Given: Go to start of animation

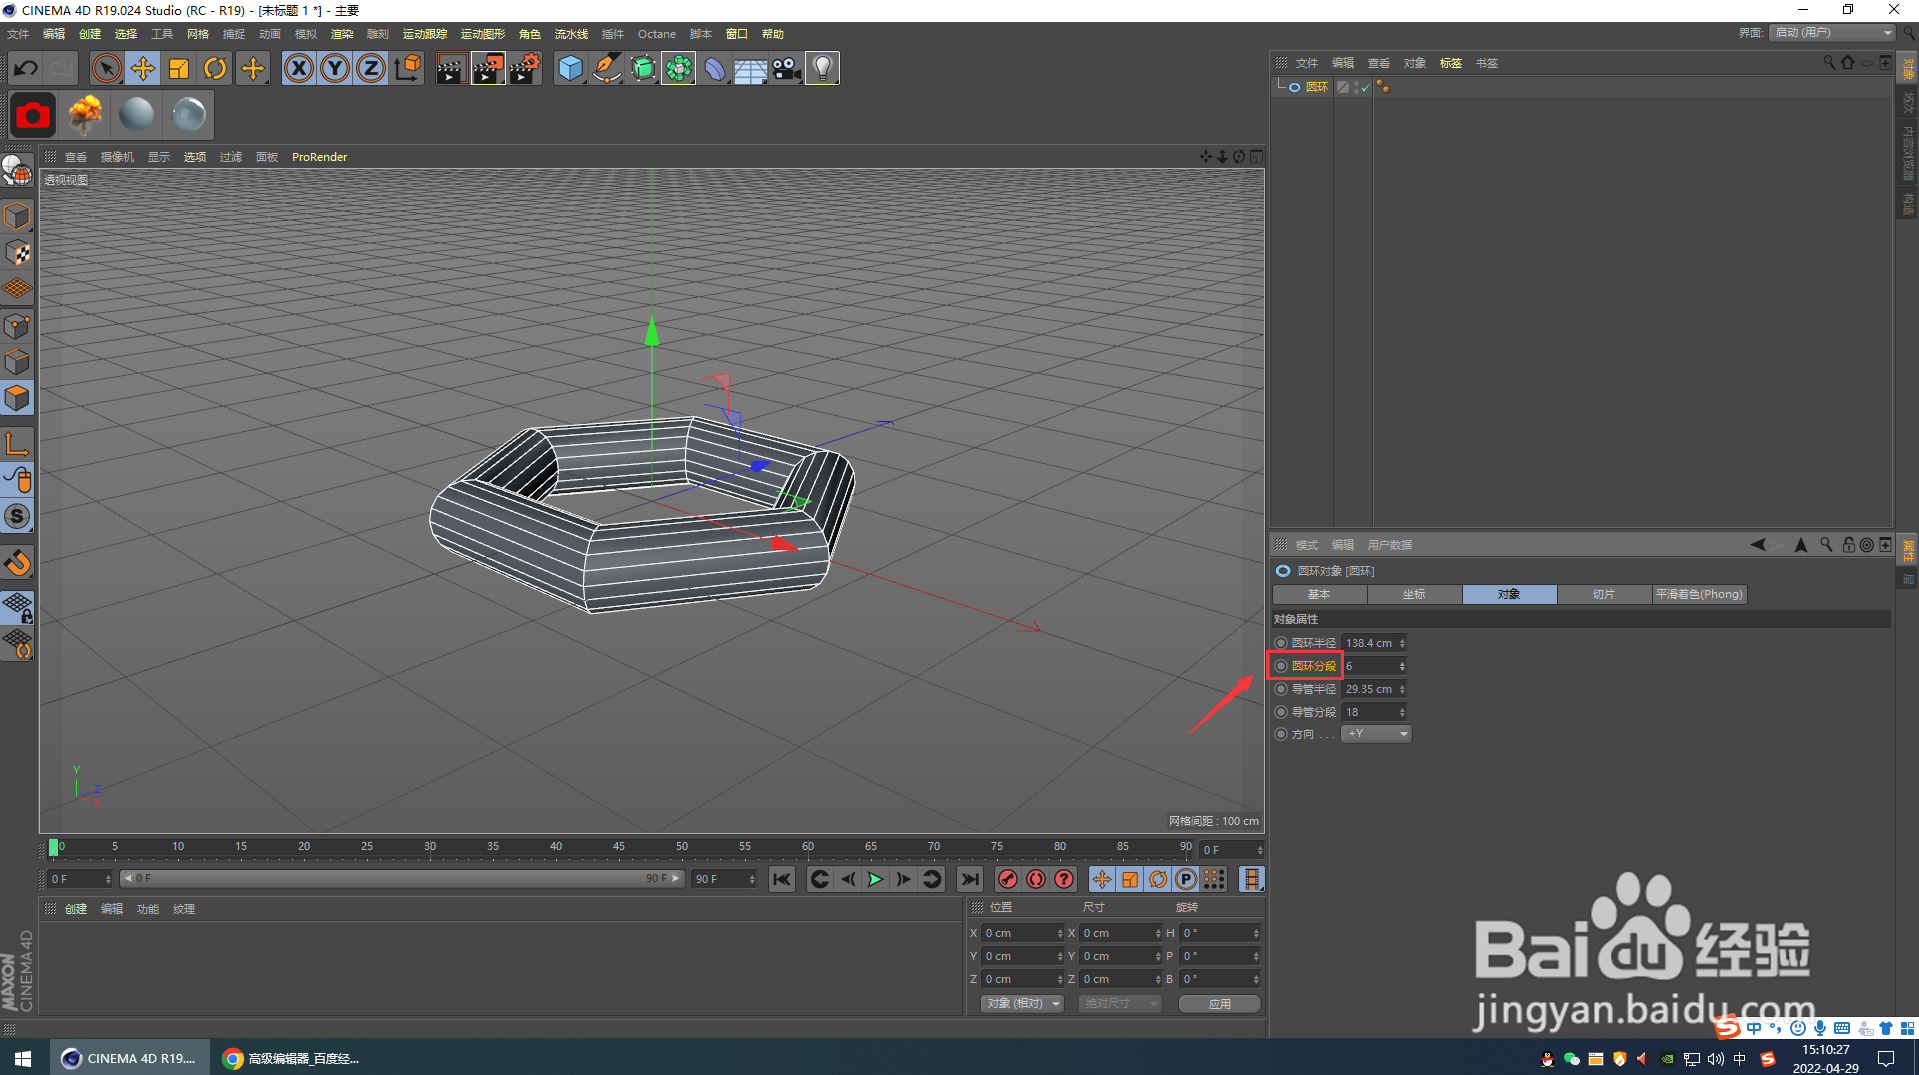Looking at the screenshot, I should coord(782,879).
